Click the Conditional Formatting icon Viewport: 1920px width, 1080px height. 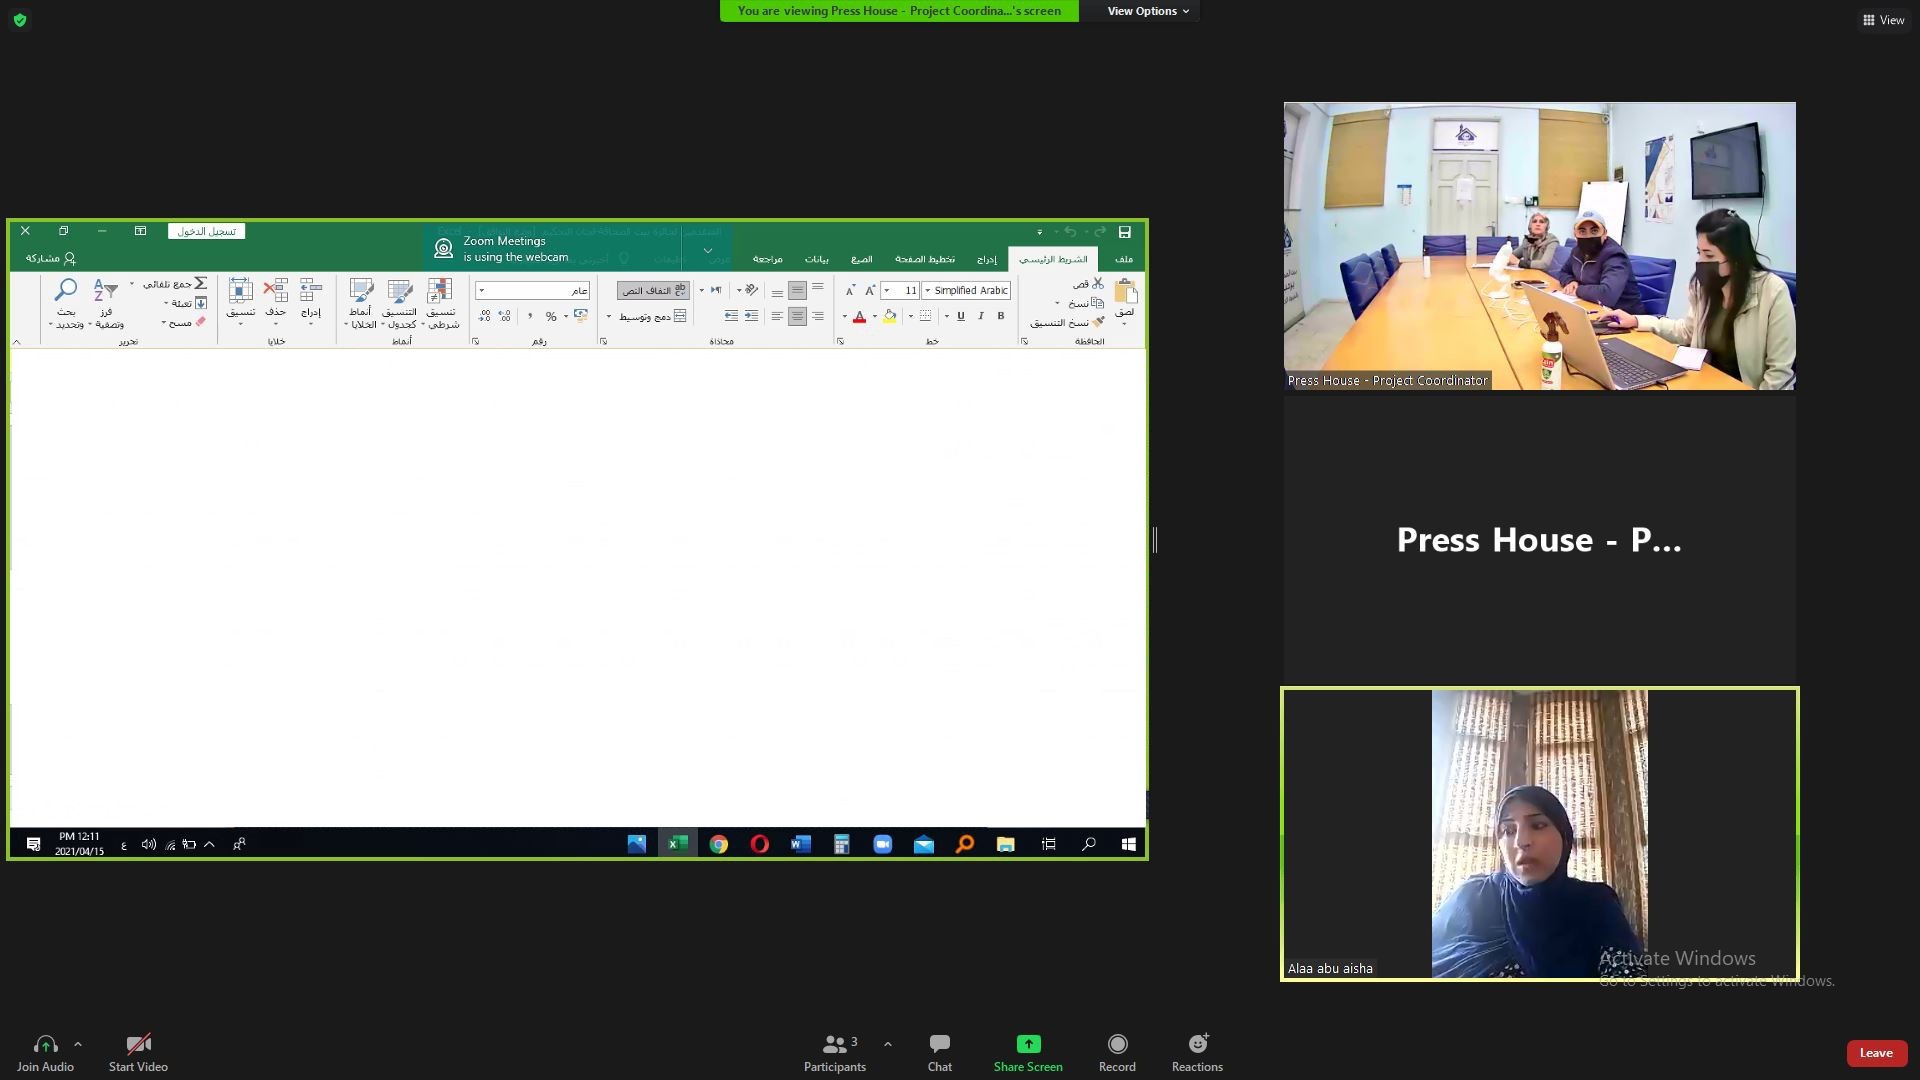(x=440, y=292)
